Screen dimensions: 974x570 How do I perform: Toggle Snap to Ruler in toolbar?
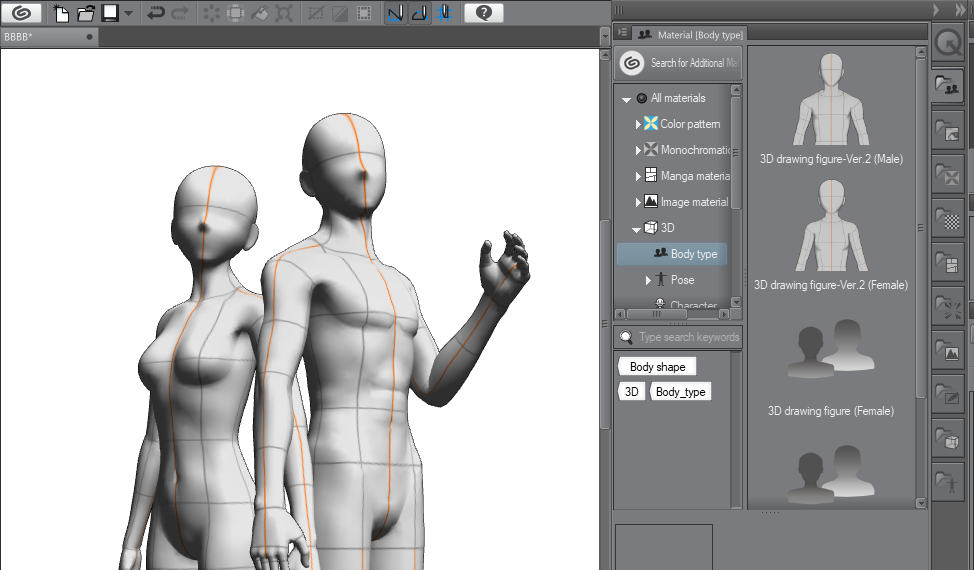(396, 13)
